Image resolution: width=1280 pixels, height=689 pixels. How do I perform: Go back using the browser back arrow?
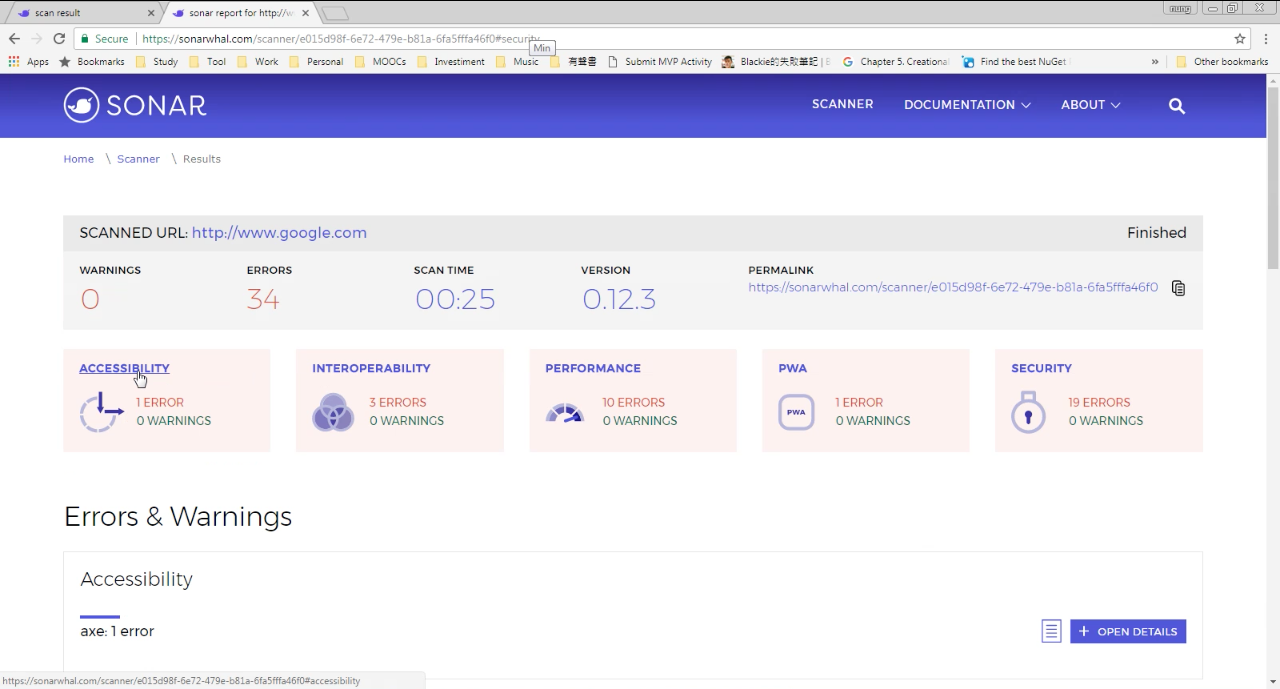tap(14, 39)
